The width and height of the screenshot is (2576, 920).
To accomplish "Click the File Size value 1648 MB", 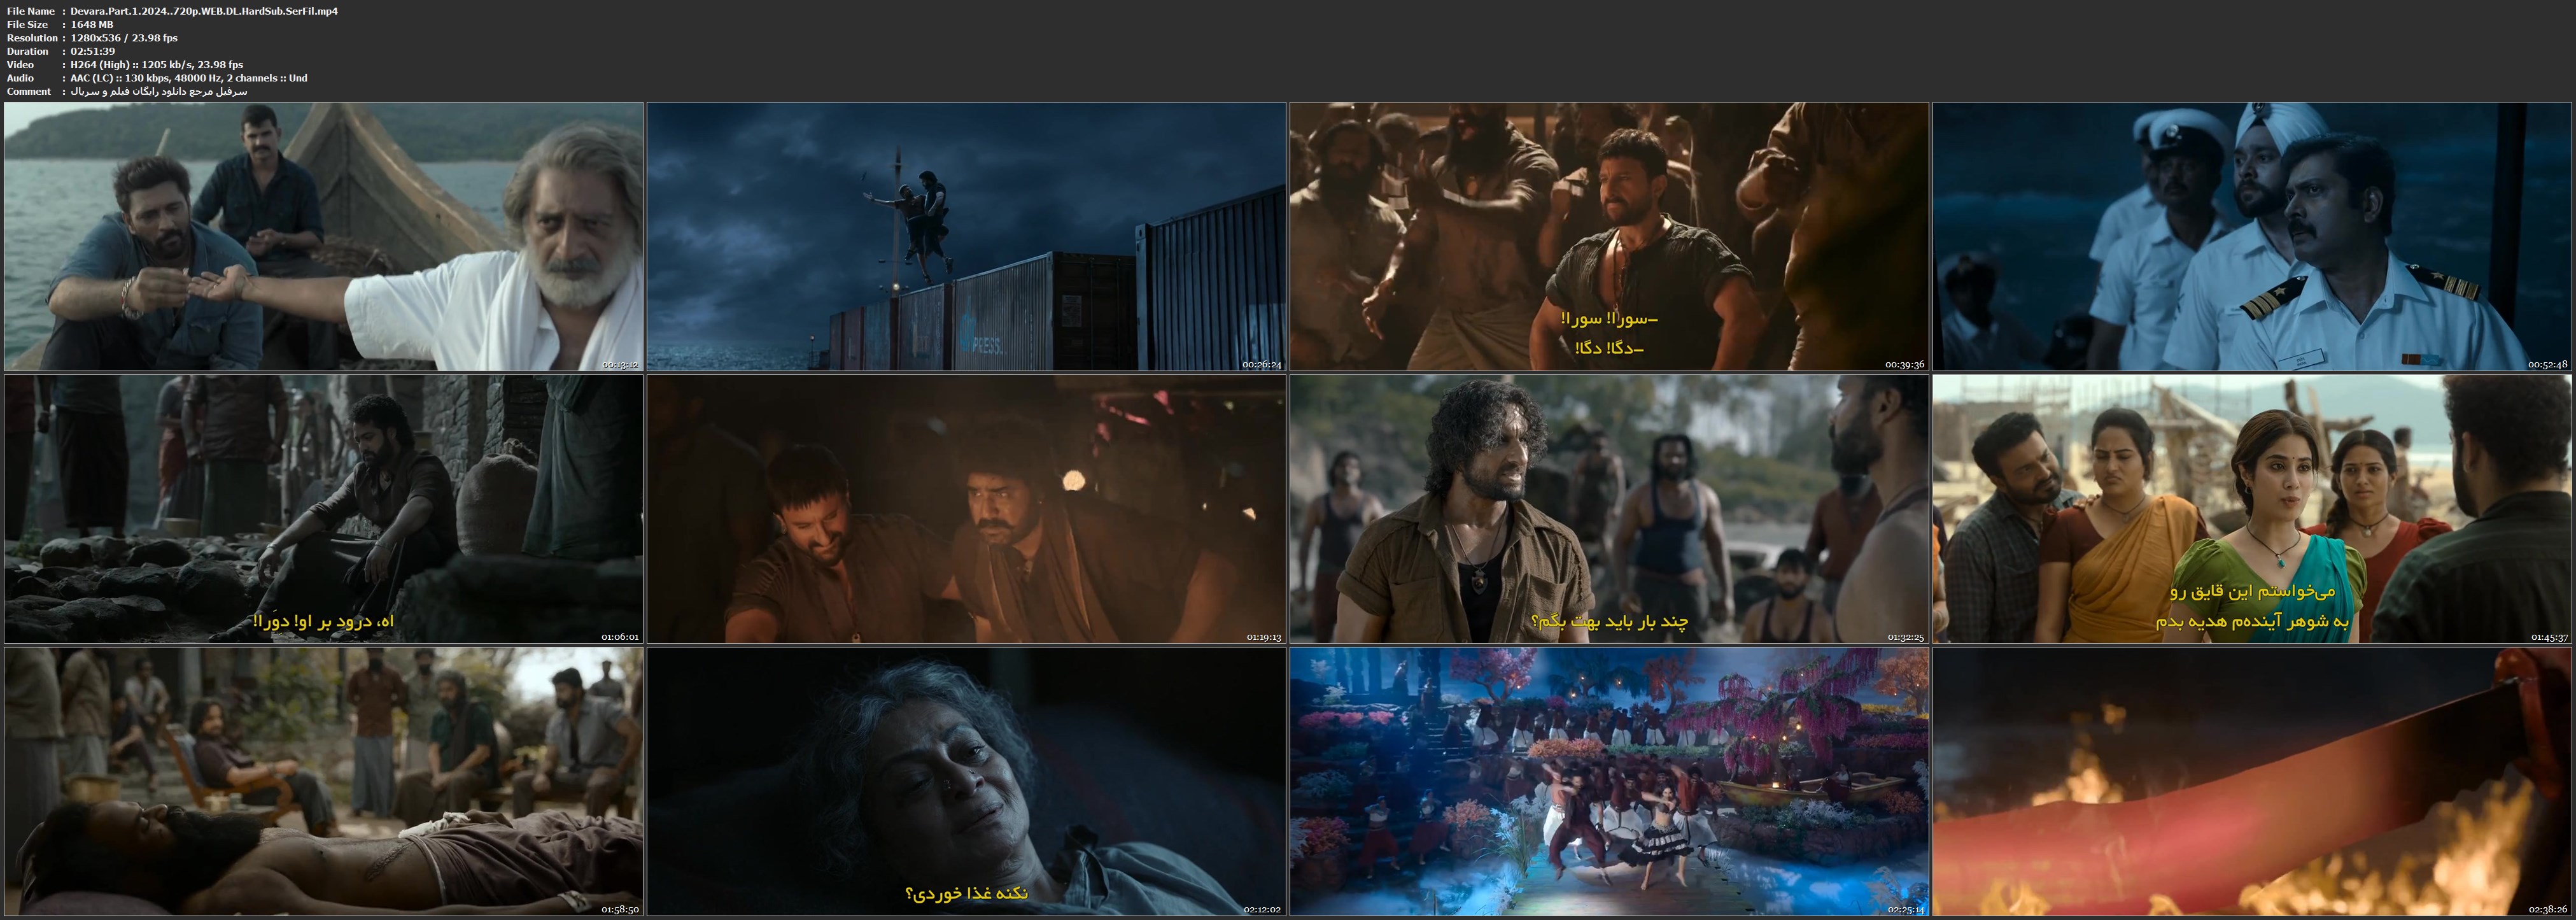I will point(92,24).
